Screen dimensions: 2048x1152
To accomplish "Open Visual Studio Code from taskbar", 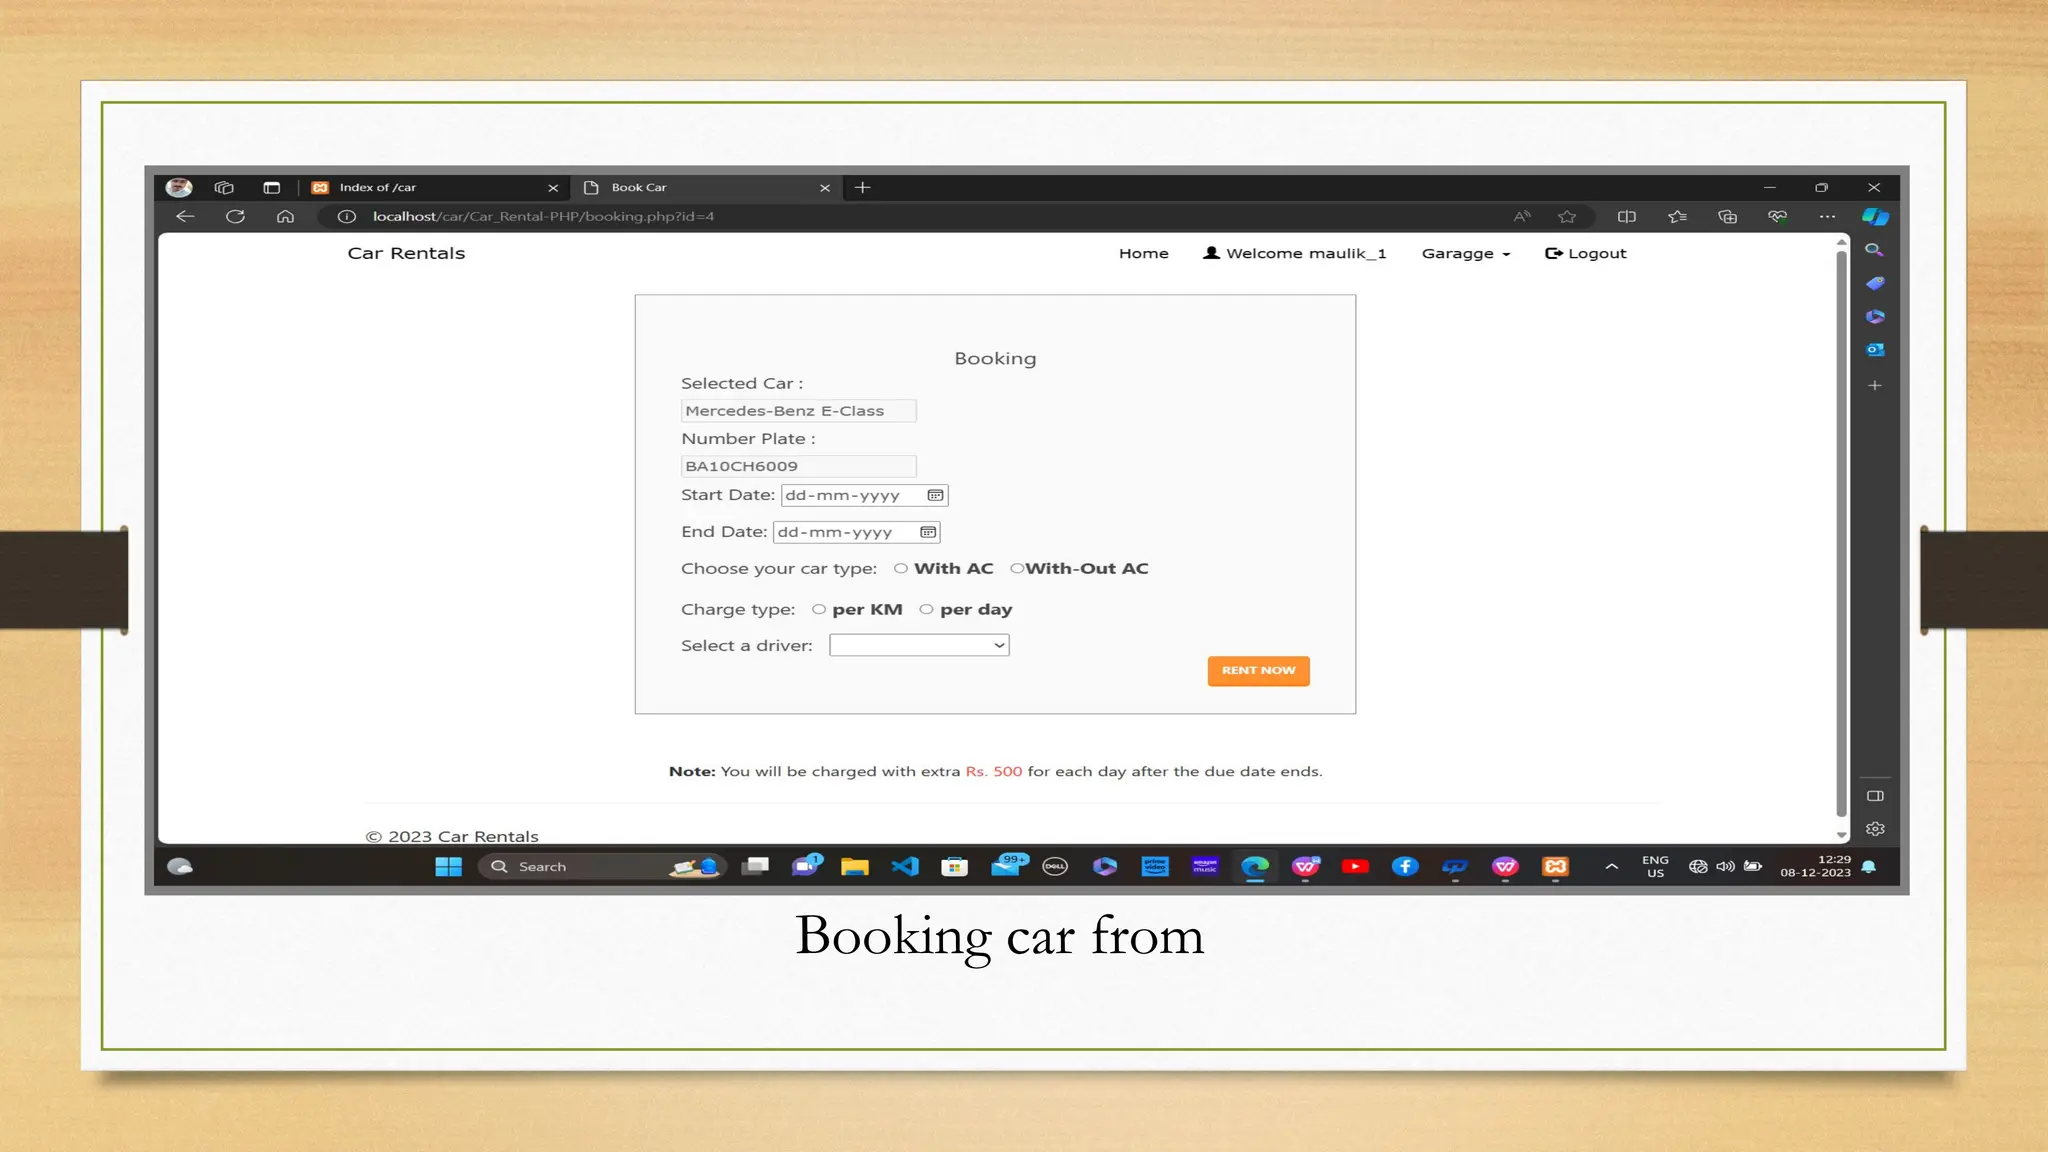I will (x=905, y=867).
